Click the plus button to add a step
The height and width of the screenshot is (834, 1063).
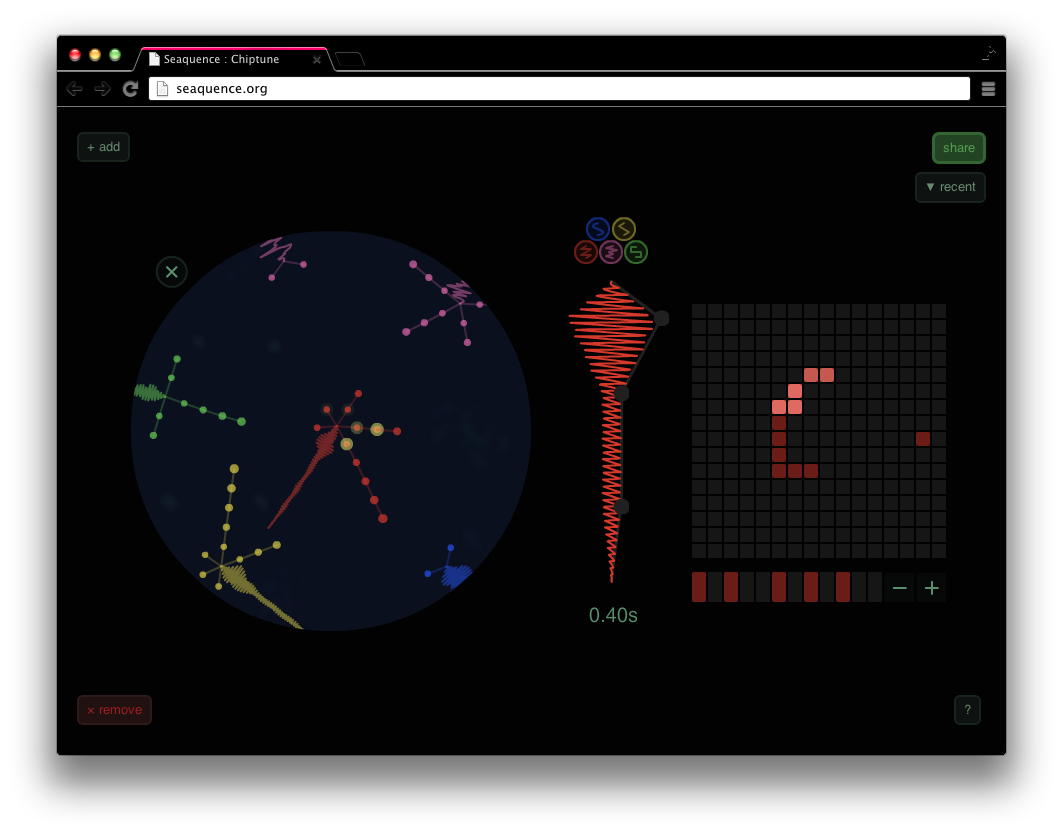(931, 588)
